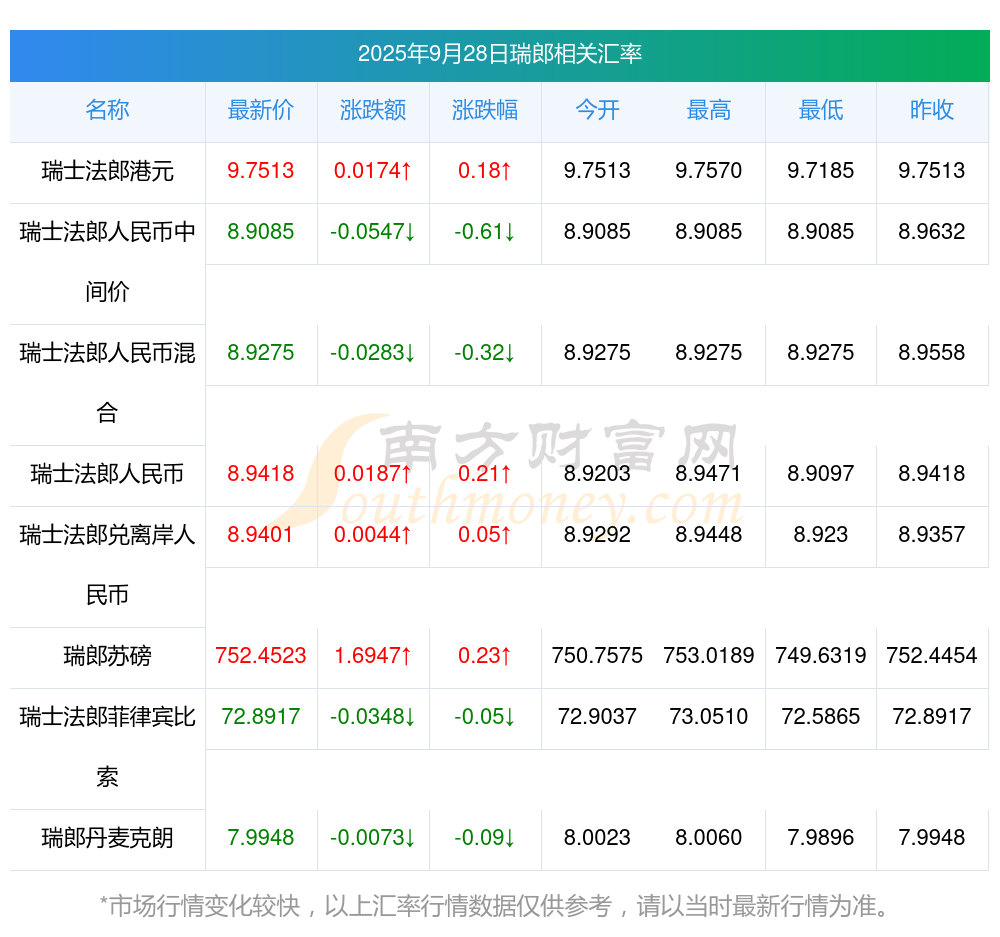Click the down arrow next to -0.61

click(x=509, y=232)
